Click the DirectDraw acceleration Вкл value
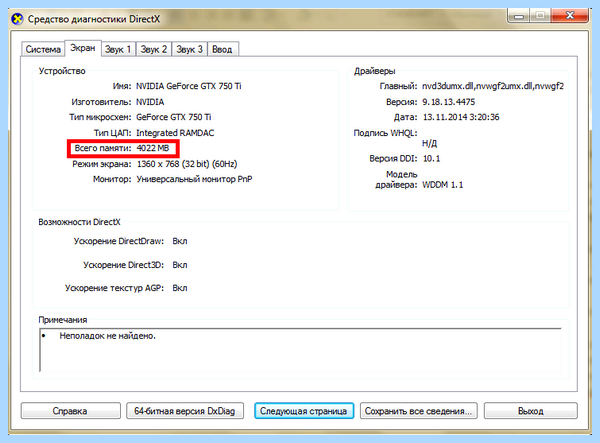 [x=180, y=241]
